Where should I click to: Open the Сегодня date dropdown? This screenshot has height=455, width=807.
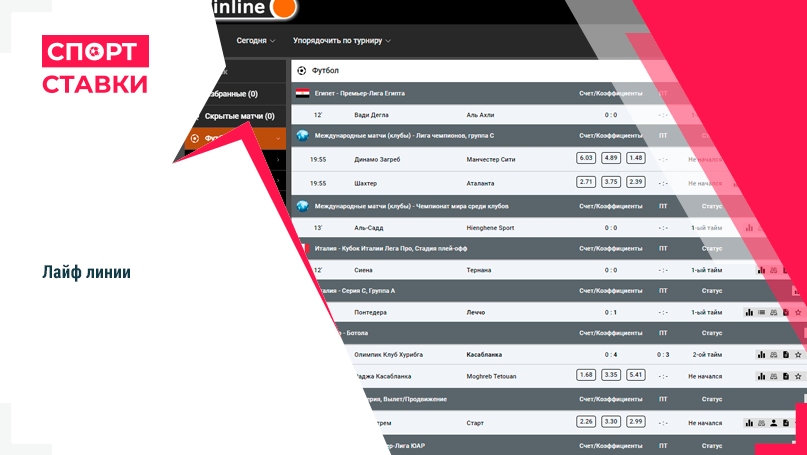coord(256,41)
